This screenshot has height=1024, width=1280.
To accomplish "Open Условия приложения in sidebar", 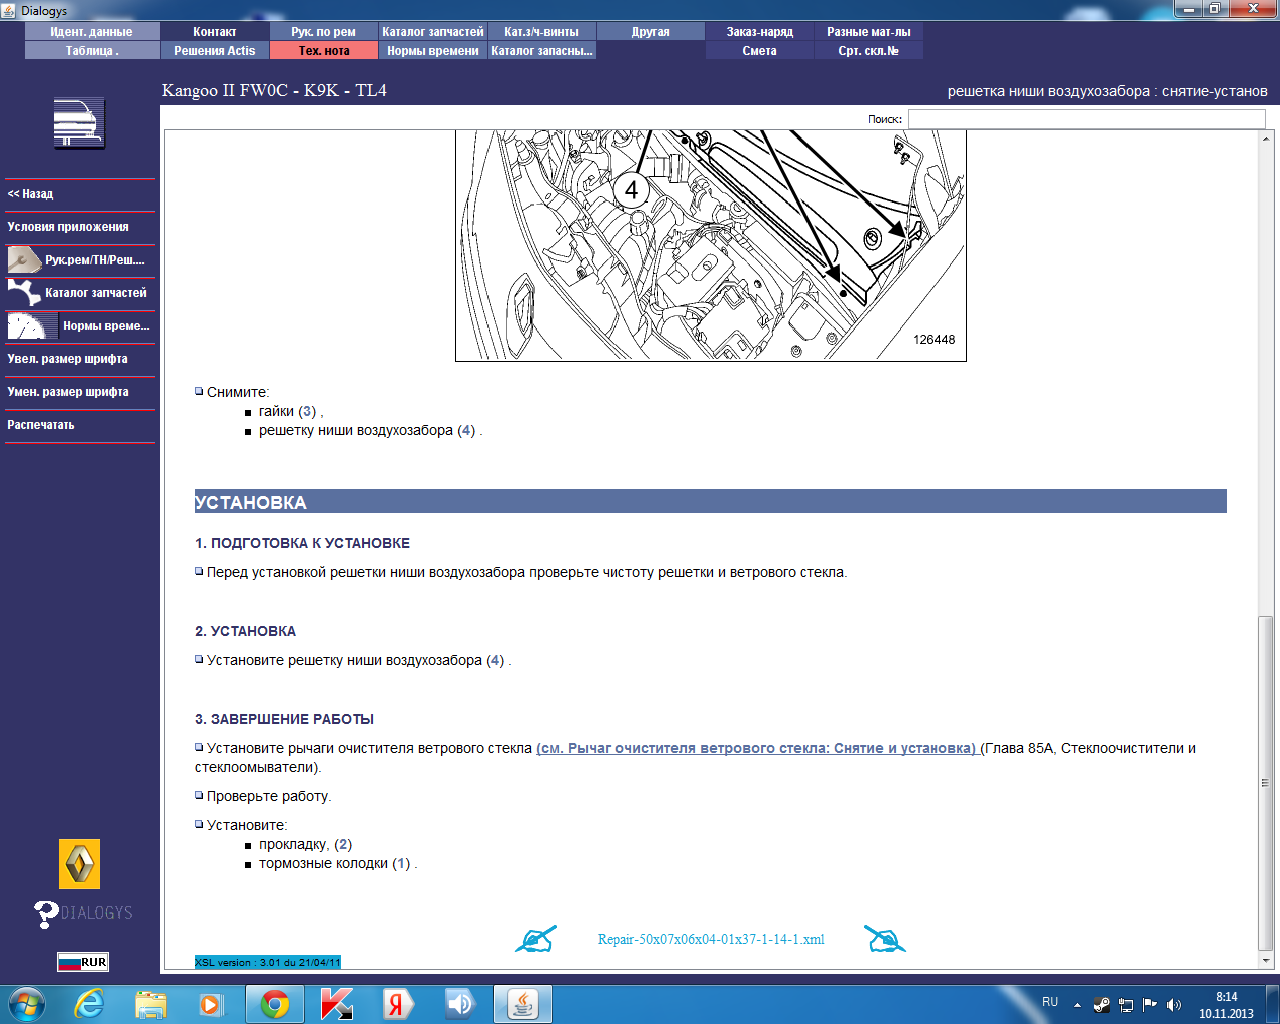I will 80,227.
